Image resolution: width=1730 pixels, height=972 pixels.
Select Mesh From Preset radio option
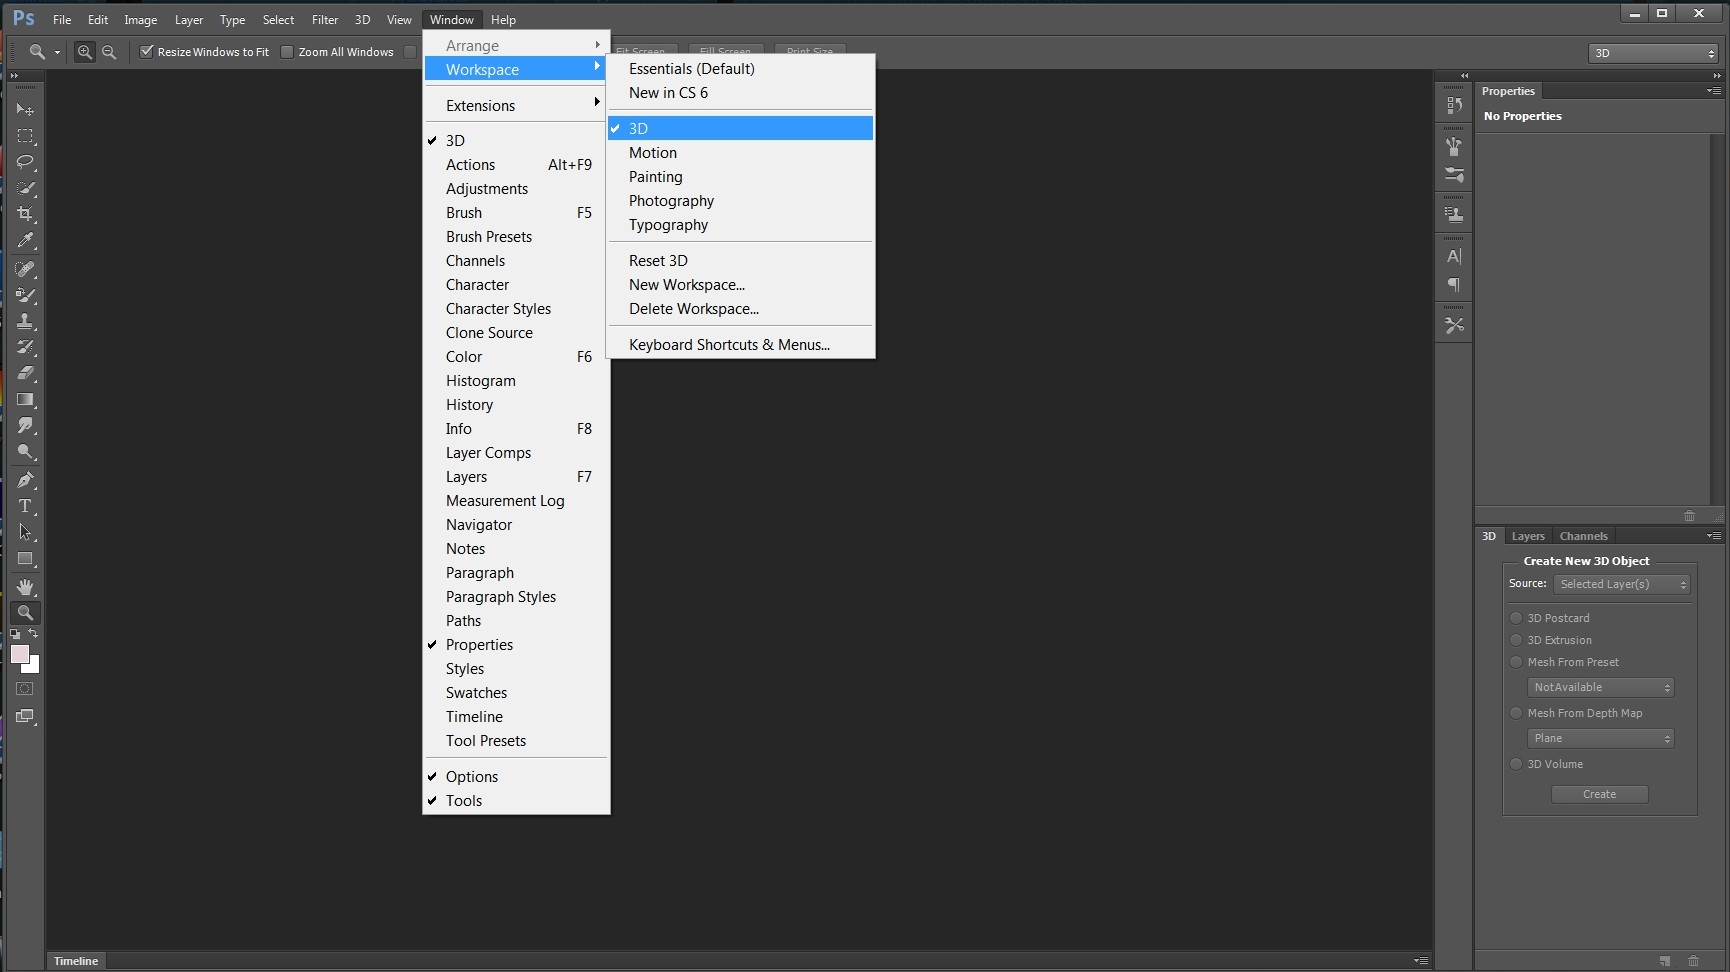click(x=1516, y=662)
